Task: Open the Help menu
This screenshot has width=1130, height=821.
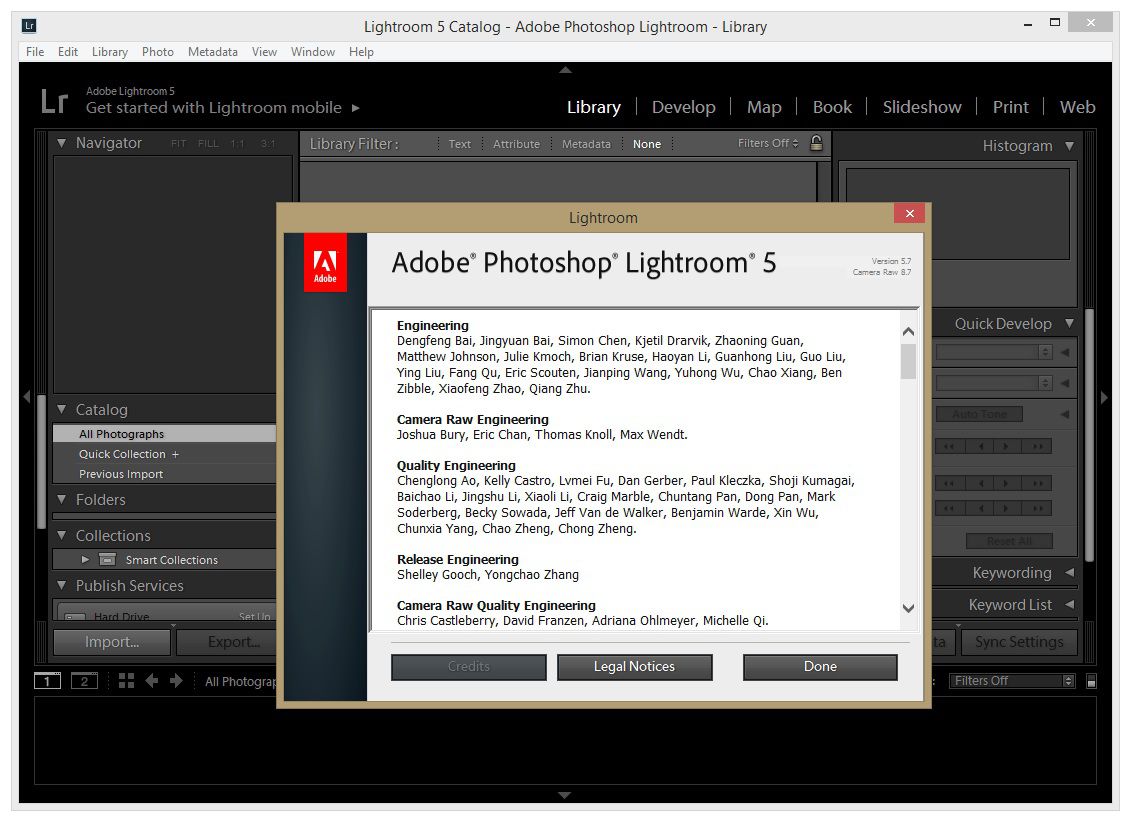Action: (361, 52)
